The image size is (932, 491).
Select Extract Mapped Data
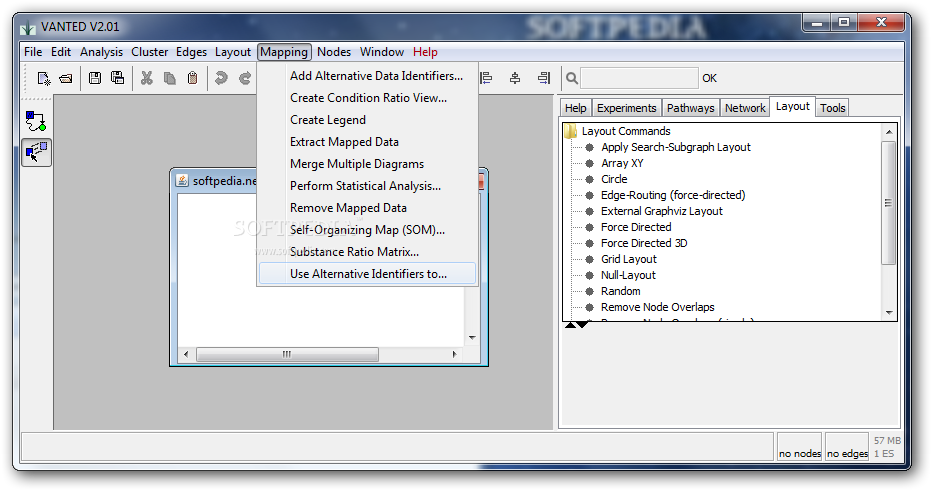(367, 142)
